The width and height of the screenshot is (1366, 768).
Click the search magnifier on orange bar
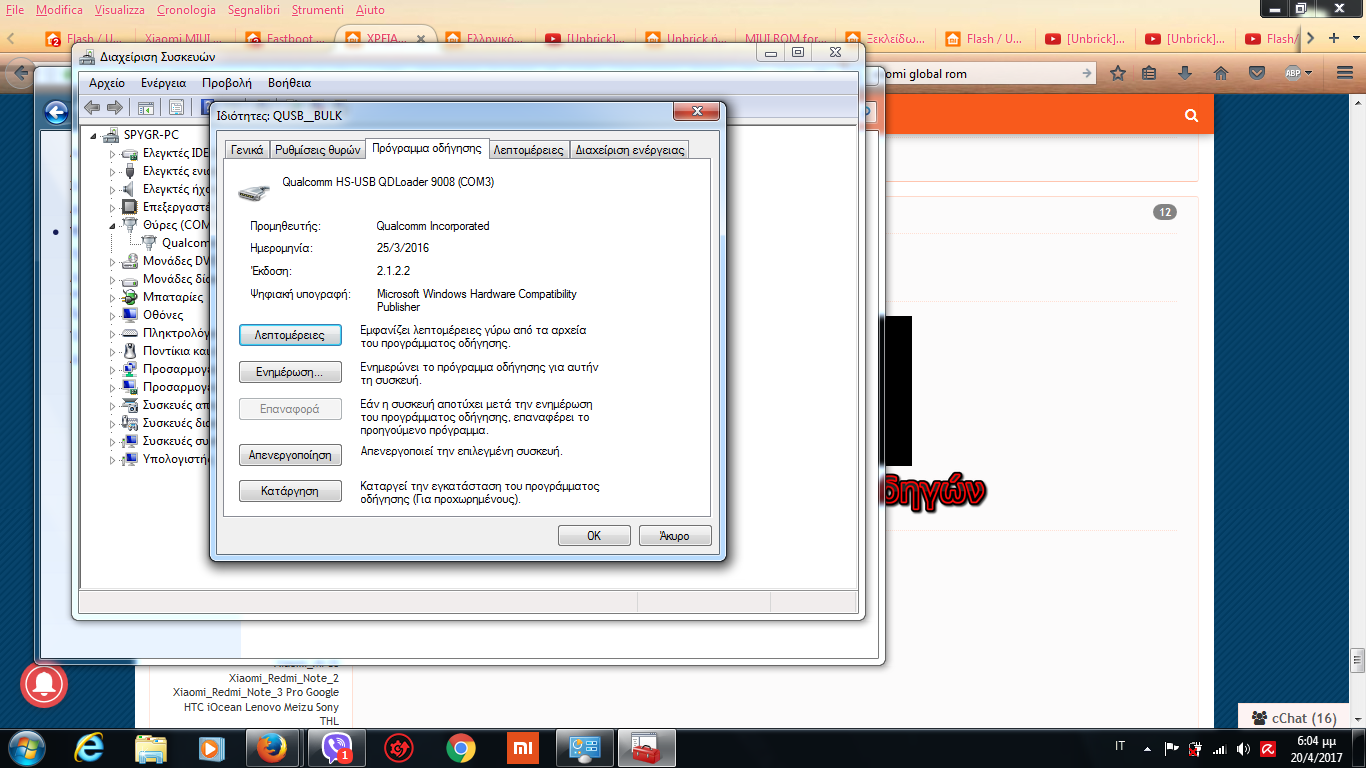[x=1191, y=115]
